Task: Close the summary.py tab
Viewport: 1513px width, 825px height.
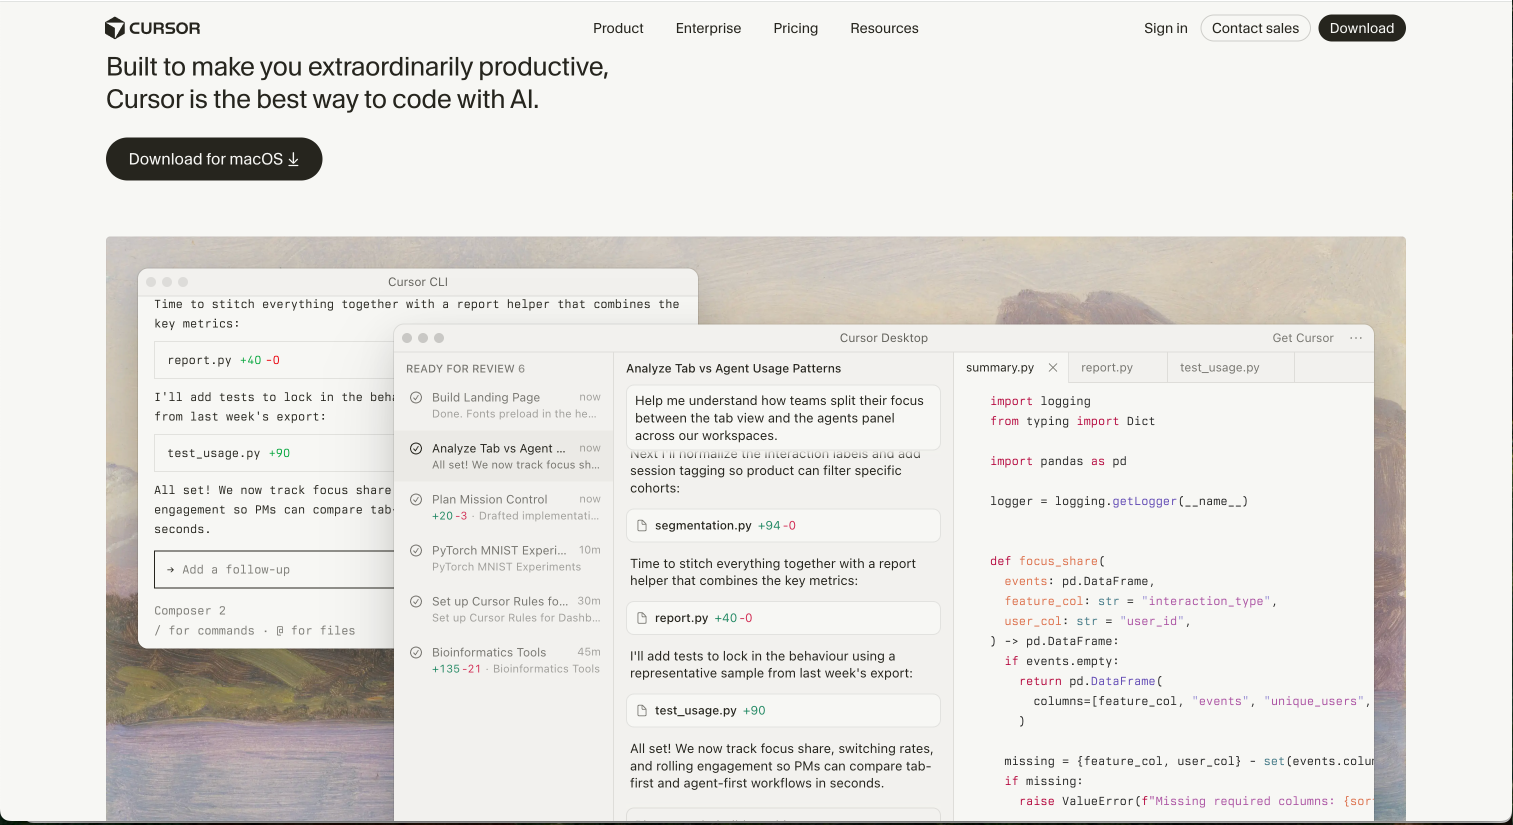Action: pyautogui.click(x=1053, y=368)
